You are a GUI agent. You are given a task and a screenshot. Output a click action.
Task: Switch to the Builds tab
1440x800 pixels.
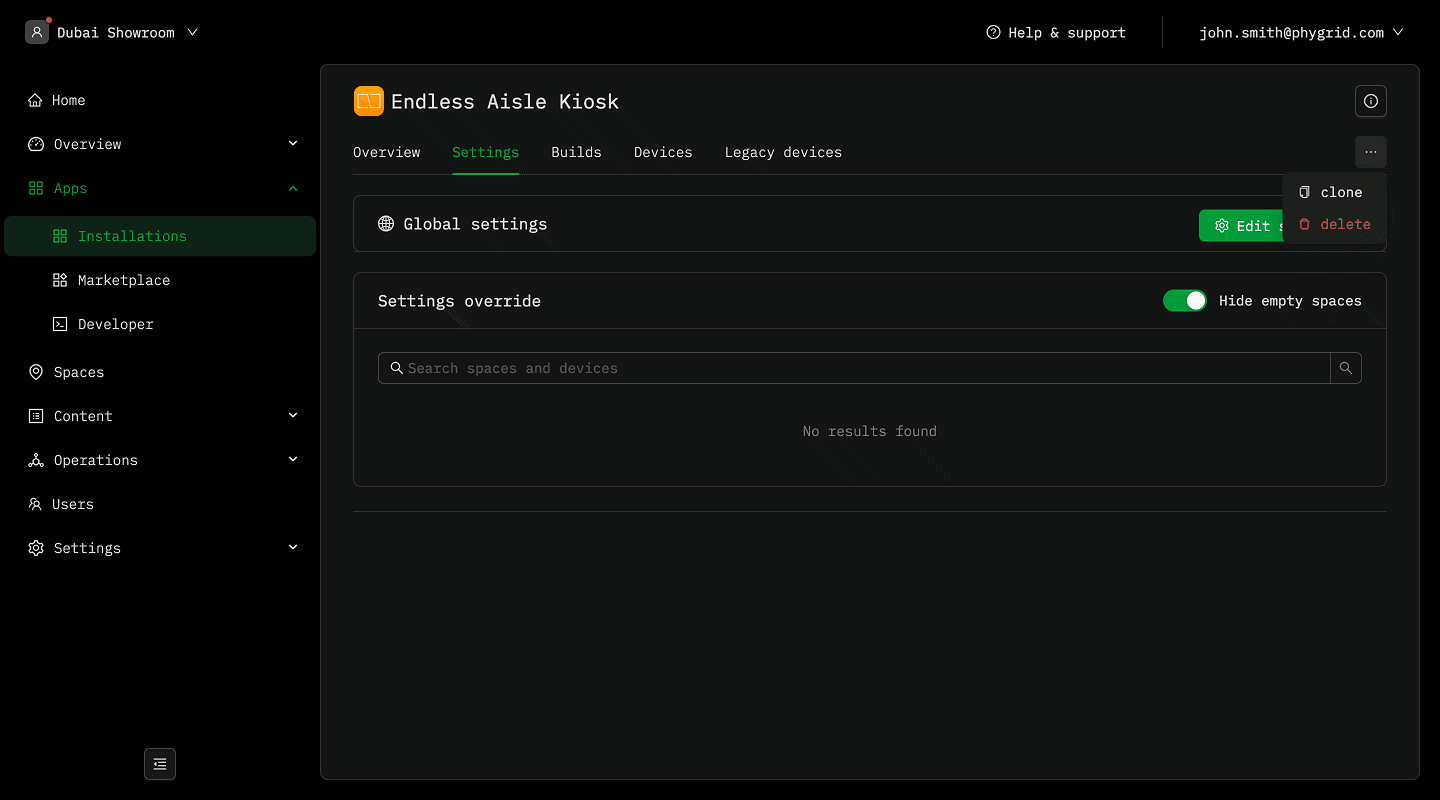576,152
